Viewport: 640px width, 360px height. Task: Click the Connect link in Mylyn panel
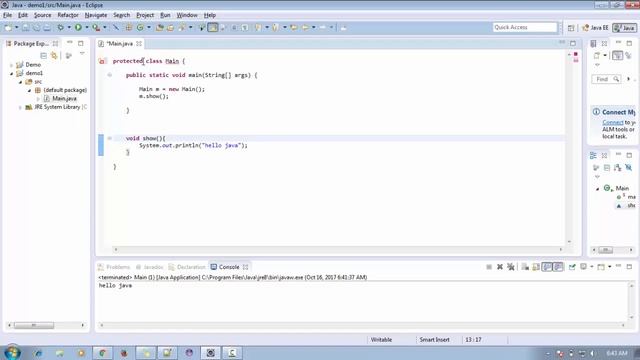click(613, 122)
